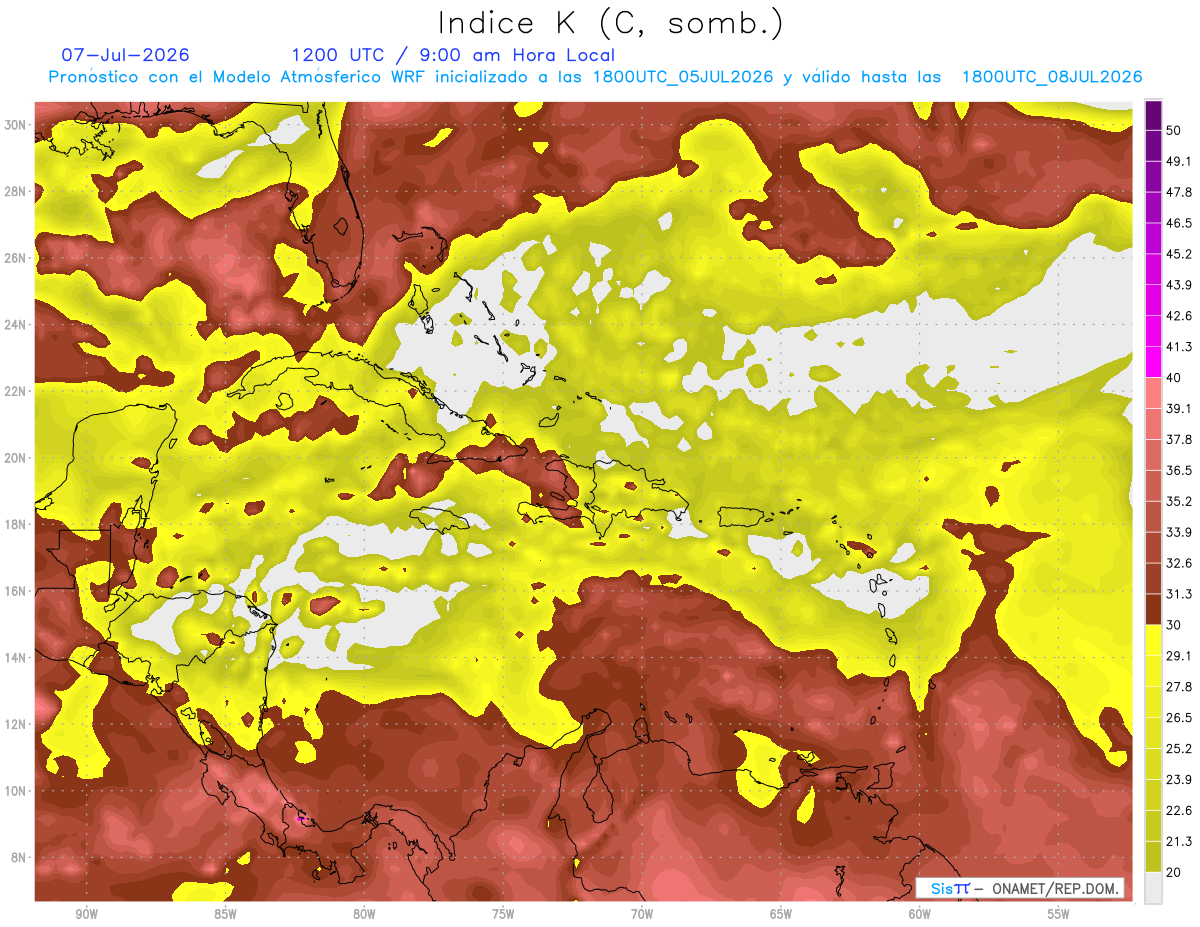This screenshot has width=1200, height=927.
Task: Click the colorbar value '42.6'
Action: pyautogui.click(x=1179, y=316)
